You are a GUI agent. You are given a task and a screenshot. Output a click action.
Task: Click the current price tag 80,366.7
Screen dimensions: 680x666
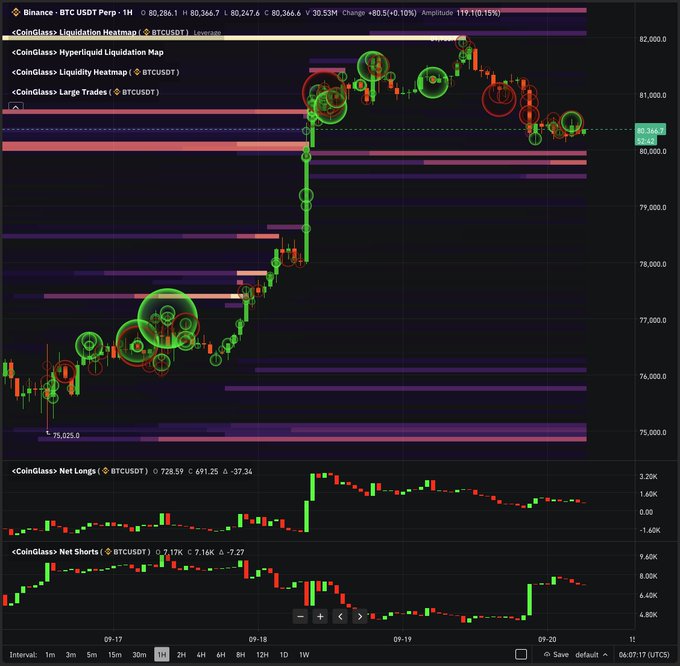pos(650,131)
